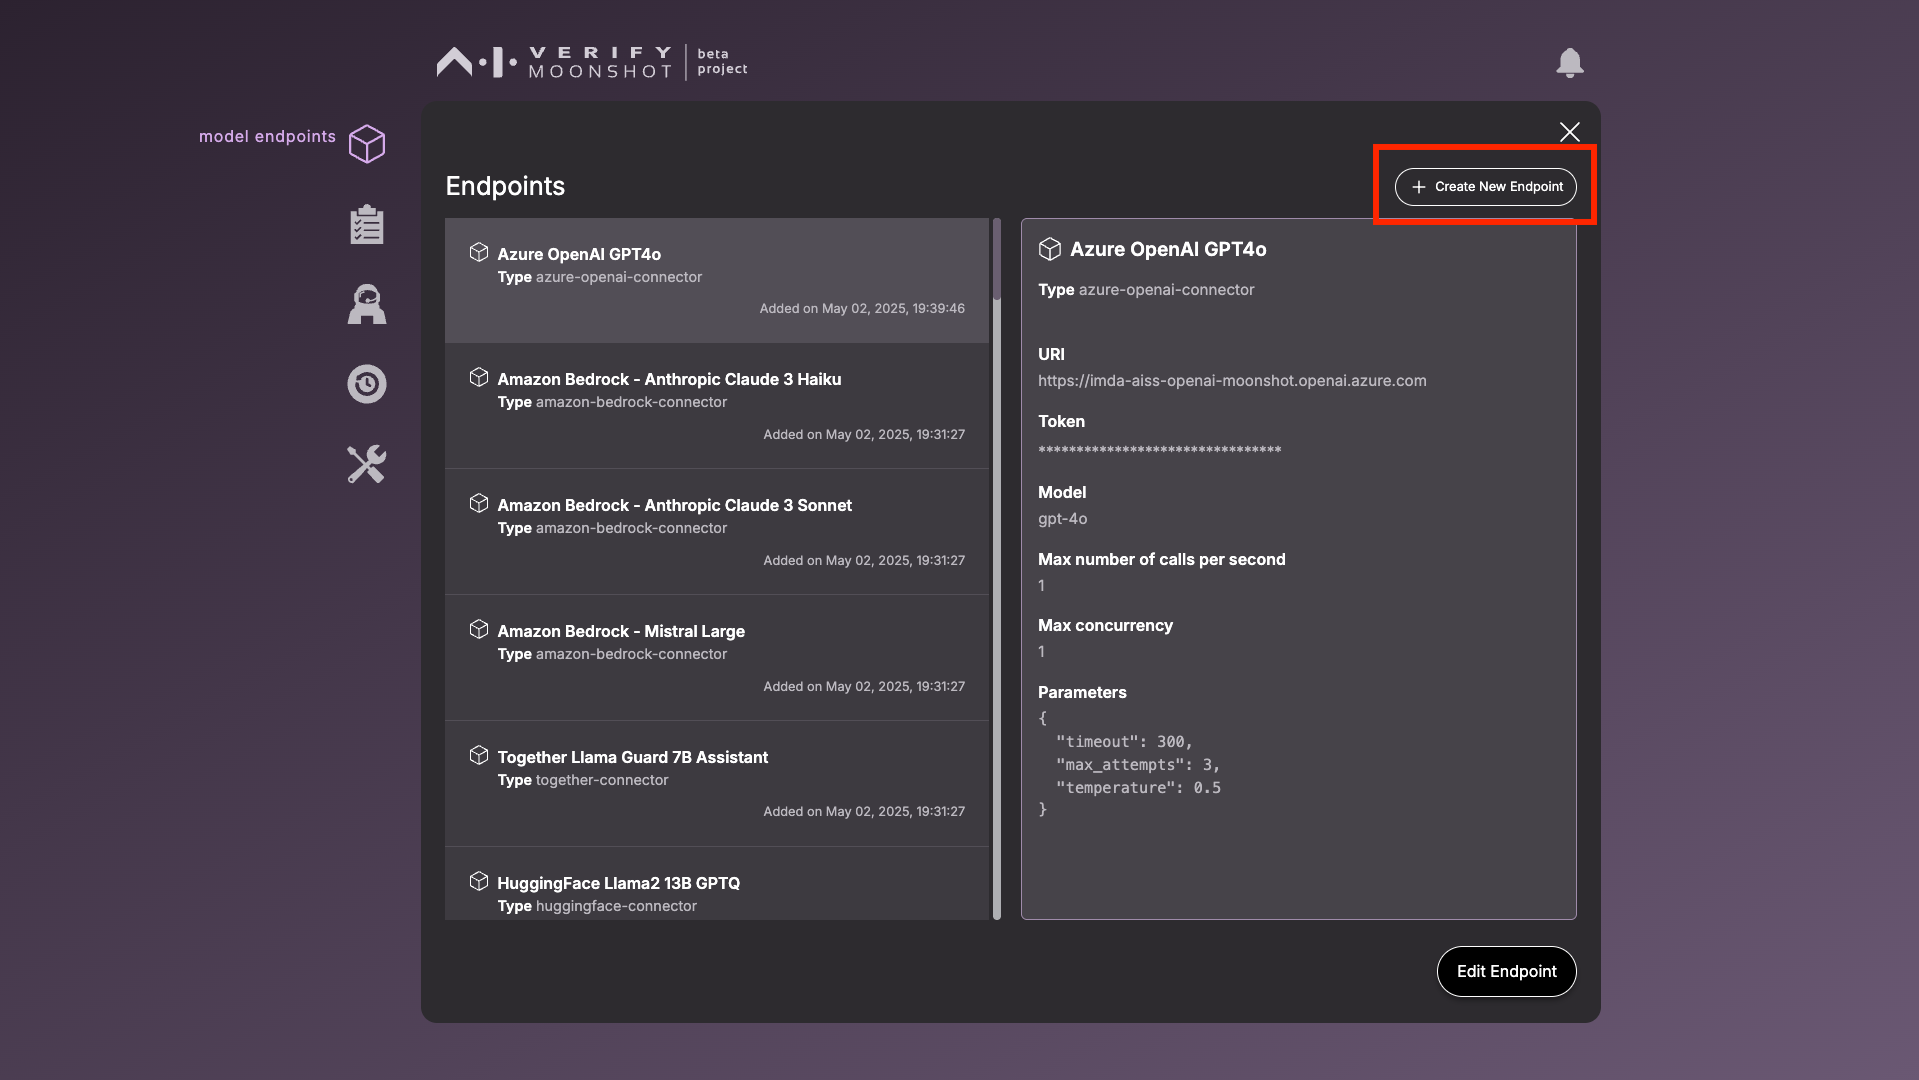Click cube icon beside Azure OpenAI GPT4o row

(x=479, y=252)
